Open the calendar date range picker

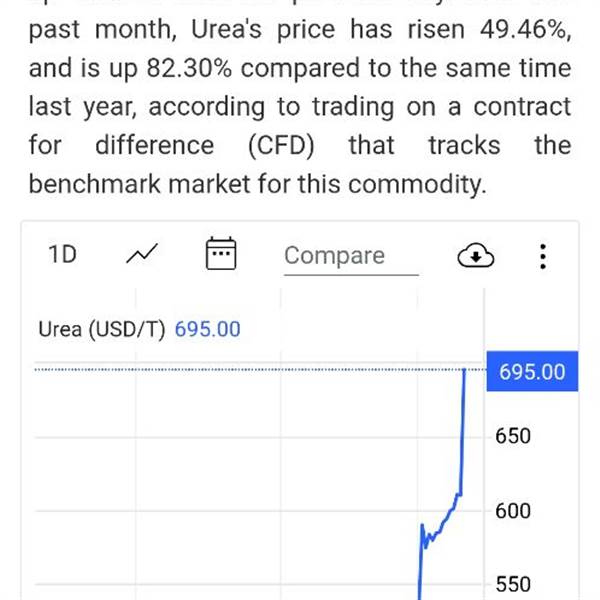[x=220, y=254]
